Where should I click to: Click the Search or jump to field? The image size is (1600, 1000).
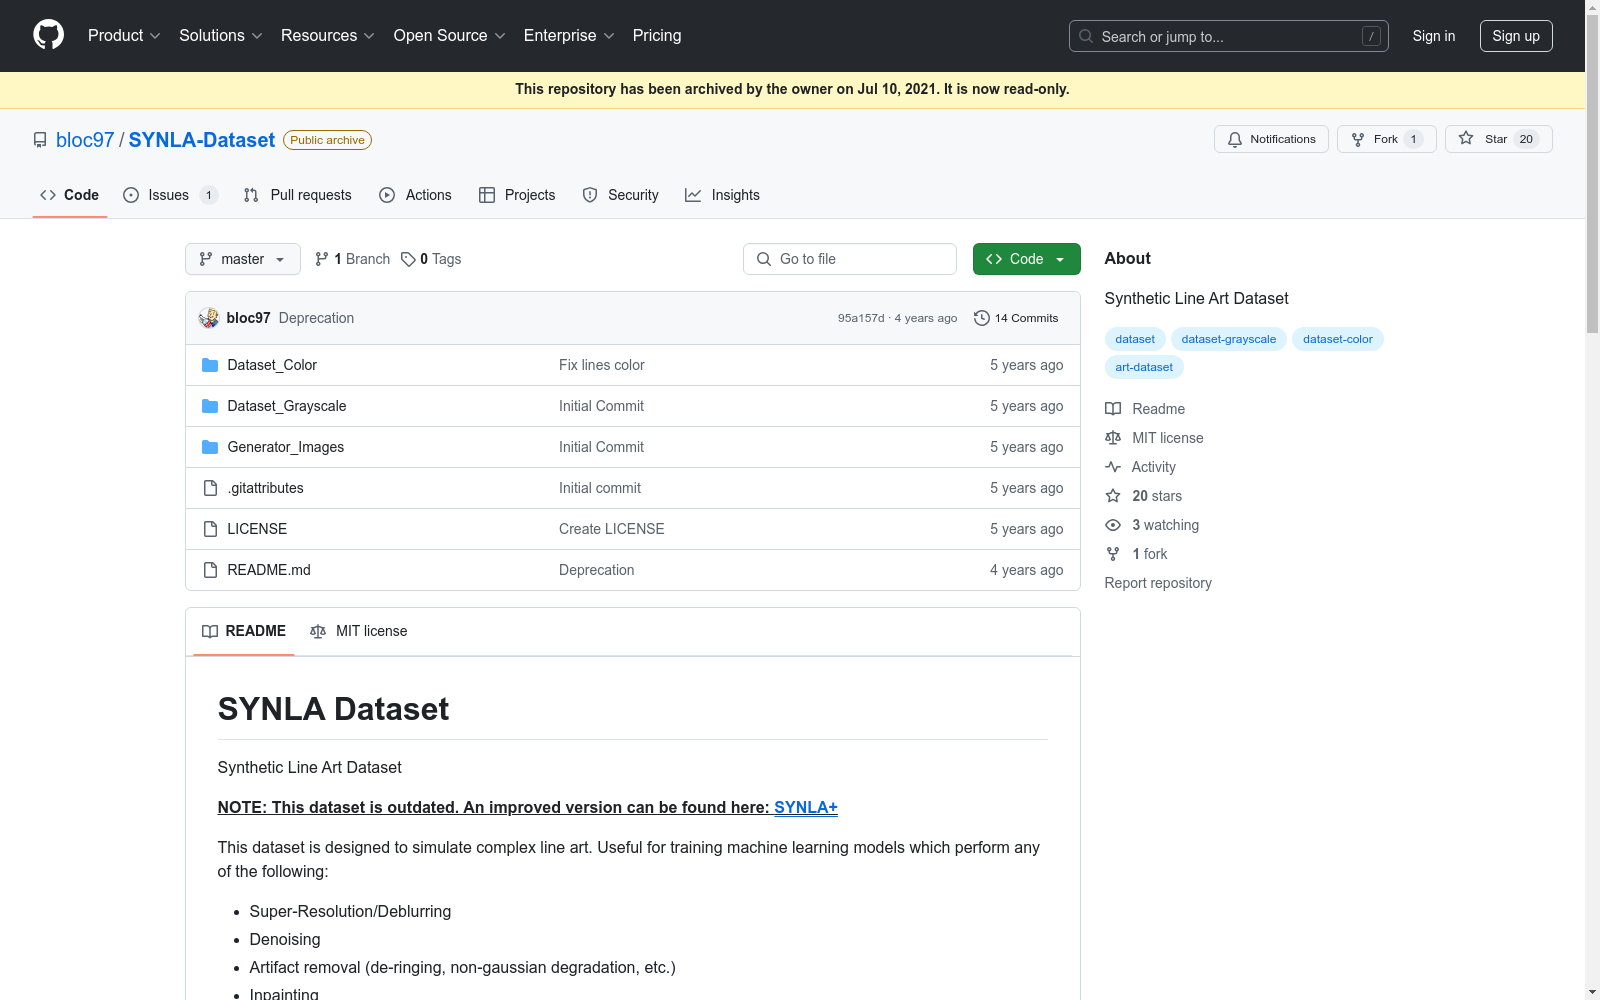[1229, 36]
